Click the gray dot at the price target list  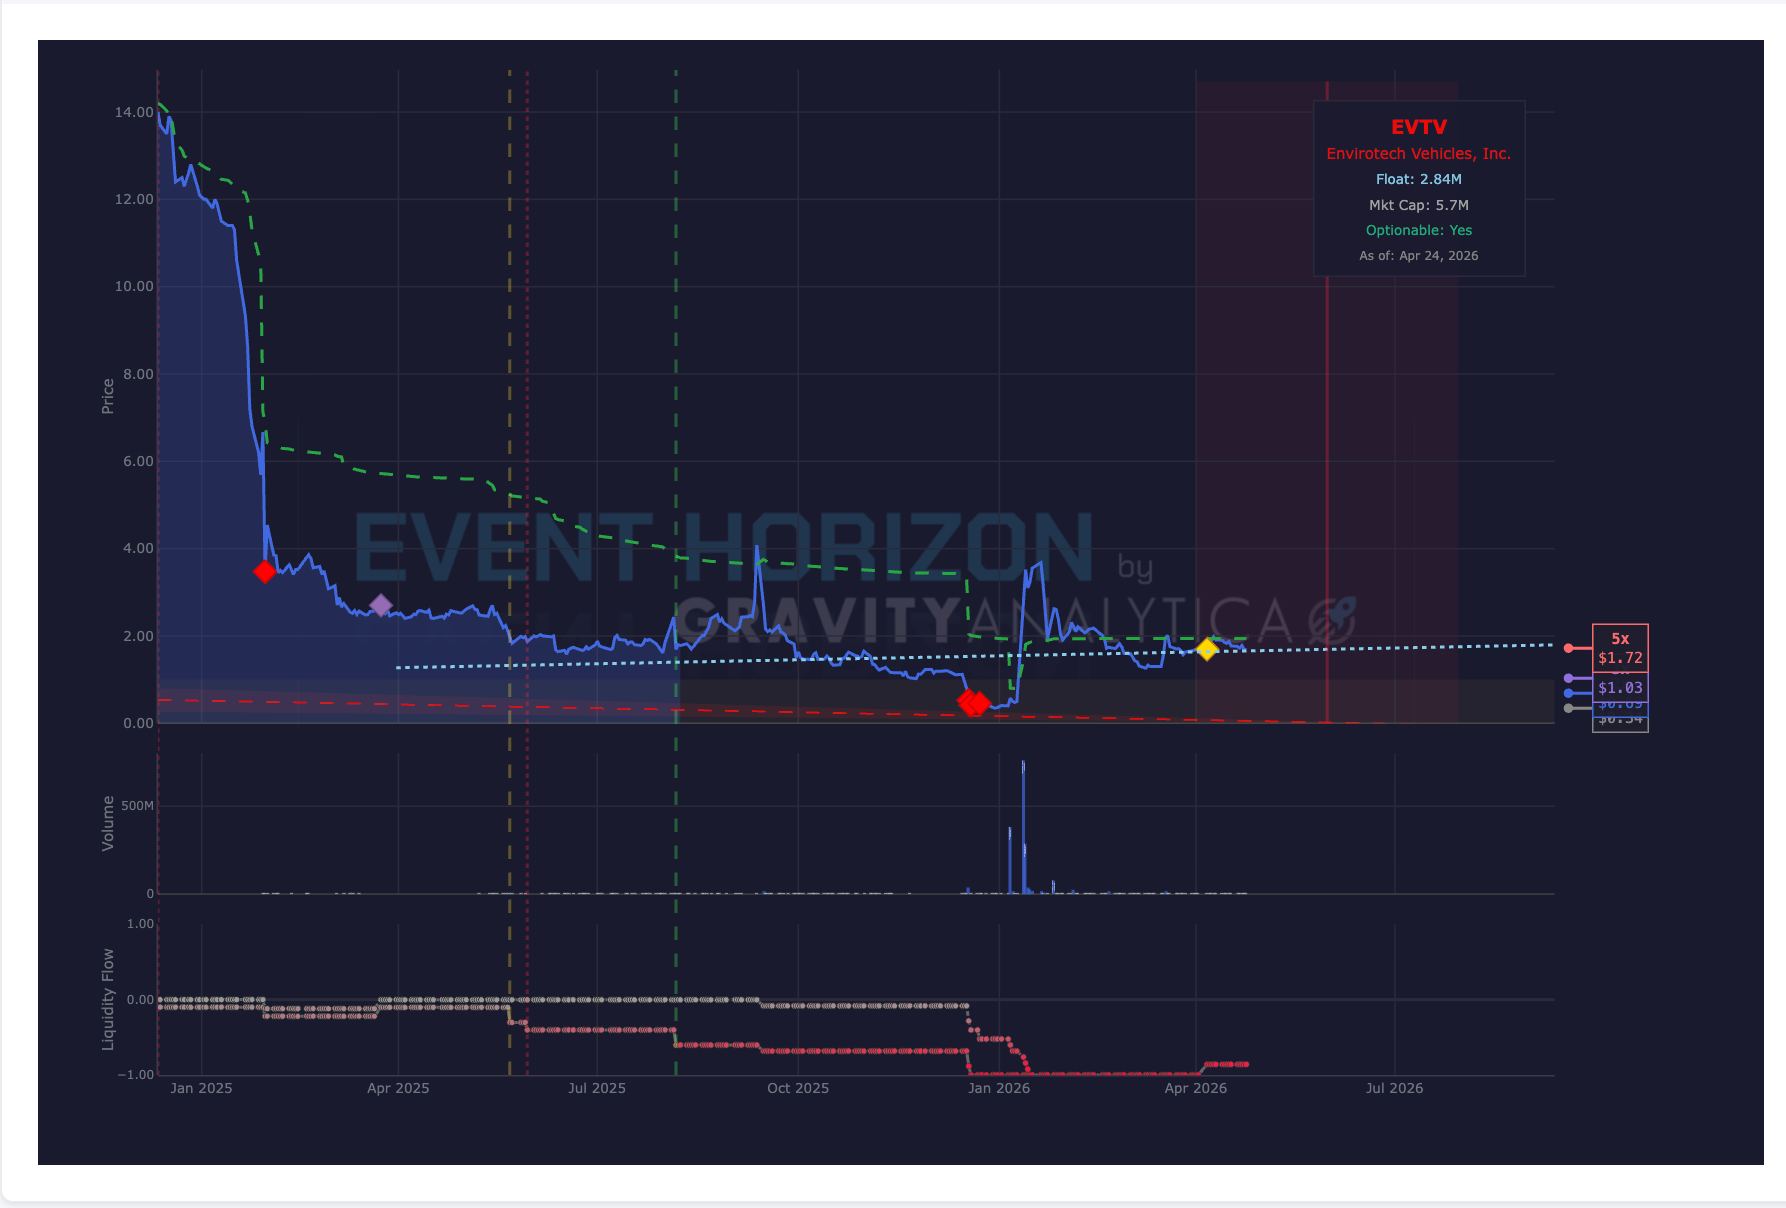point(1568,708)
